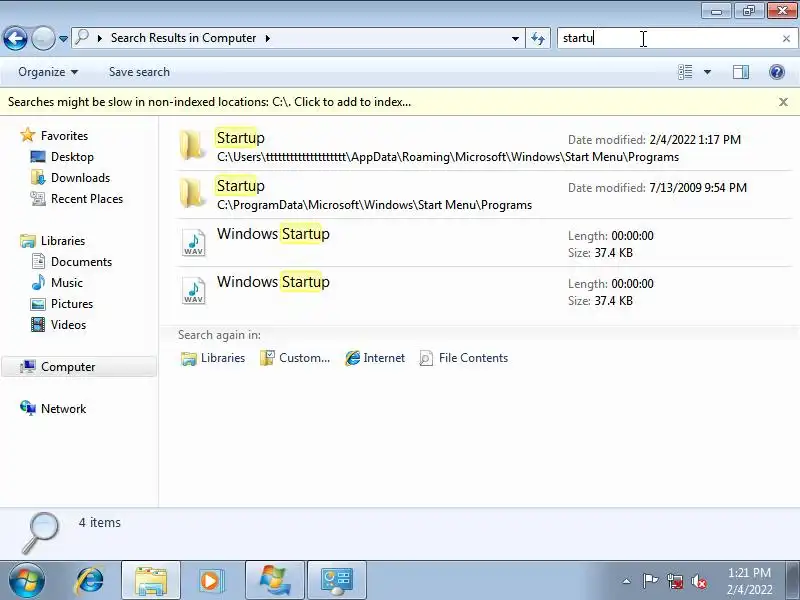800x600 pixels.
Task: Click the Favorites star icon
Action: tap(28, 135)
